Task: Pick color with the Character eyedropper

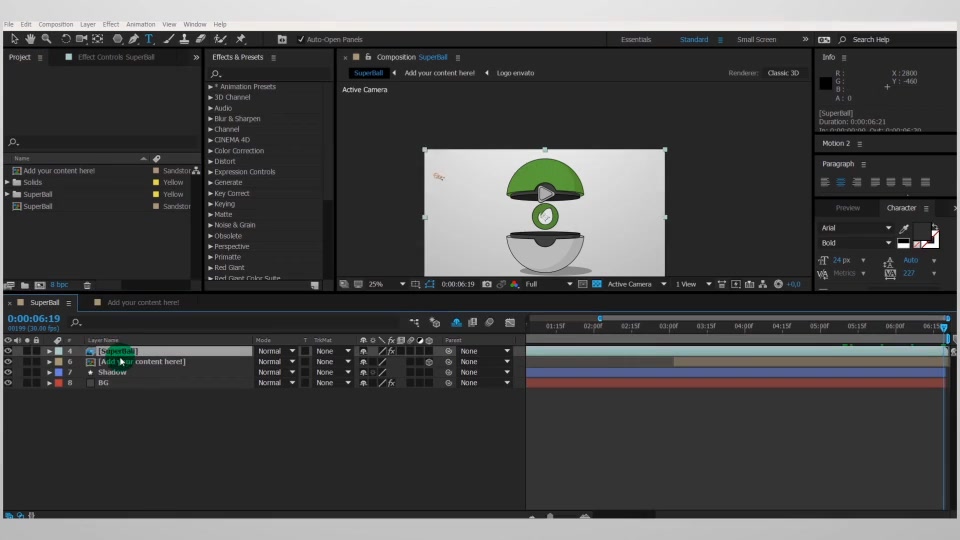Action: [904, 228]
